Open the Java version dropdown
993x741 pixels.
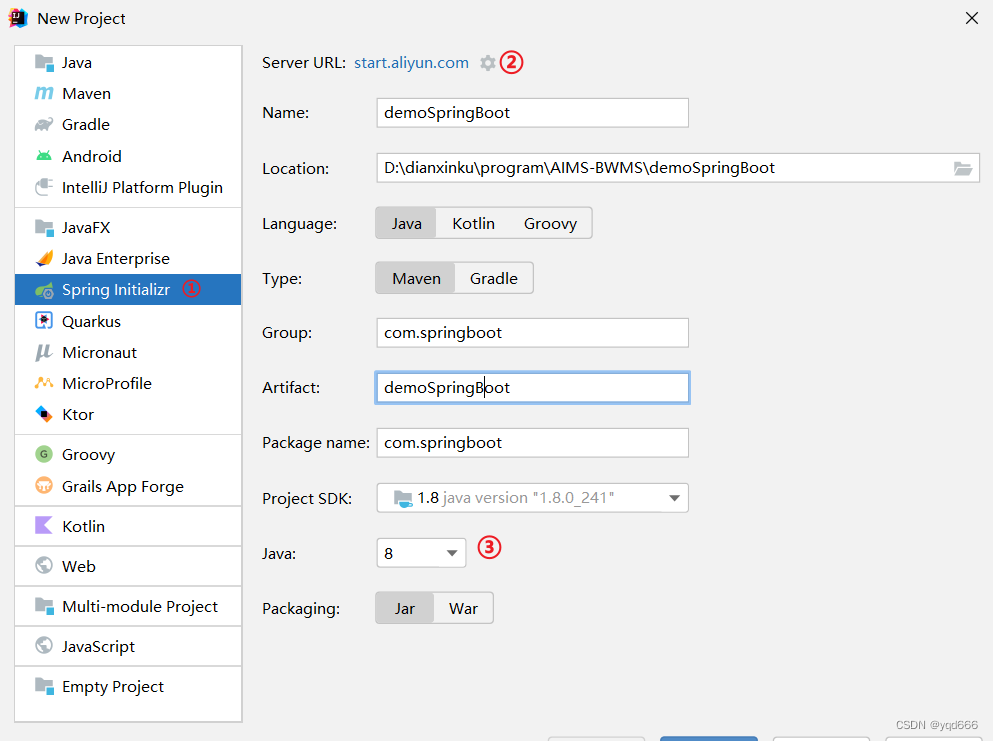(x=421, y=554)
